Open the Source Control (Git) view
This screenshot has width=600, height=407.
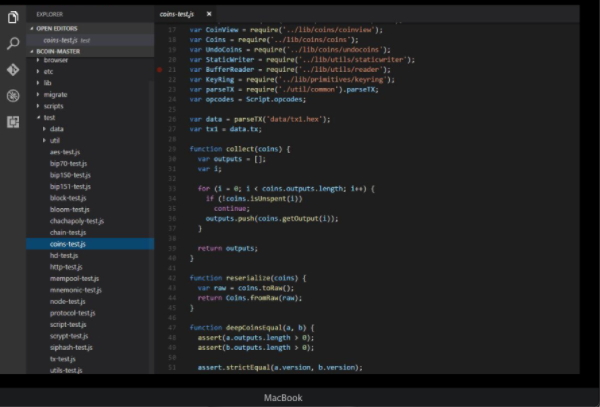tap(13, 70)
